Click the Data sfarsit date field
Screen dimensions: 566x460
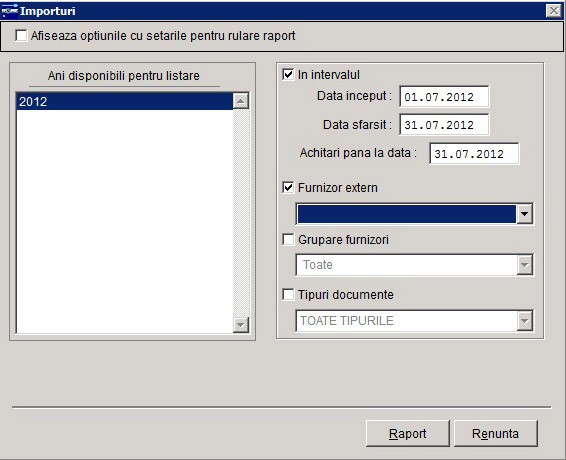coord(444,125)
